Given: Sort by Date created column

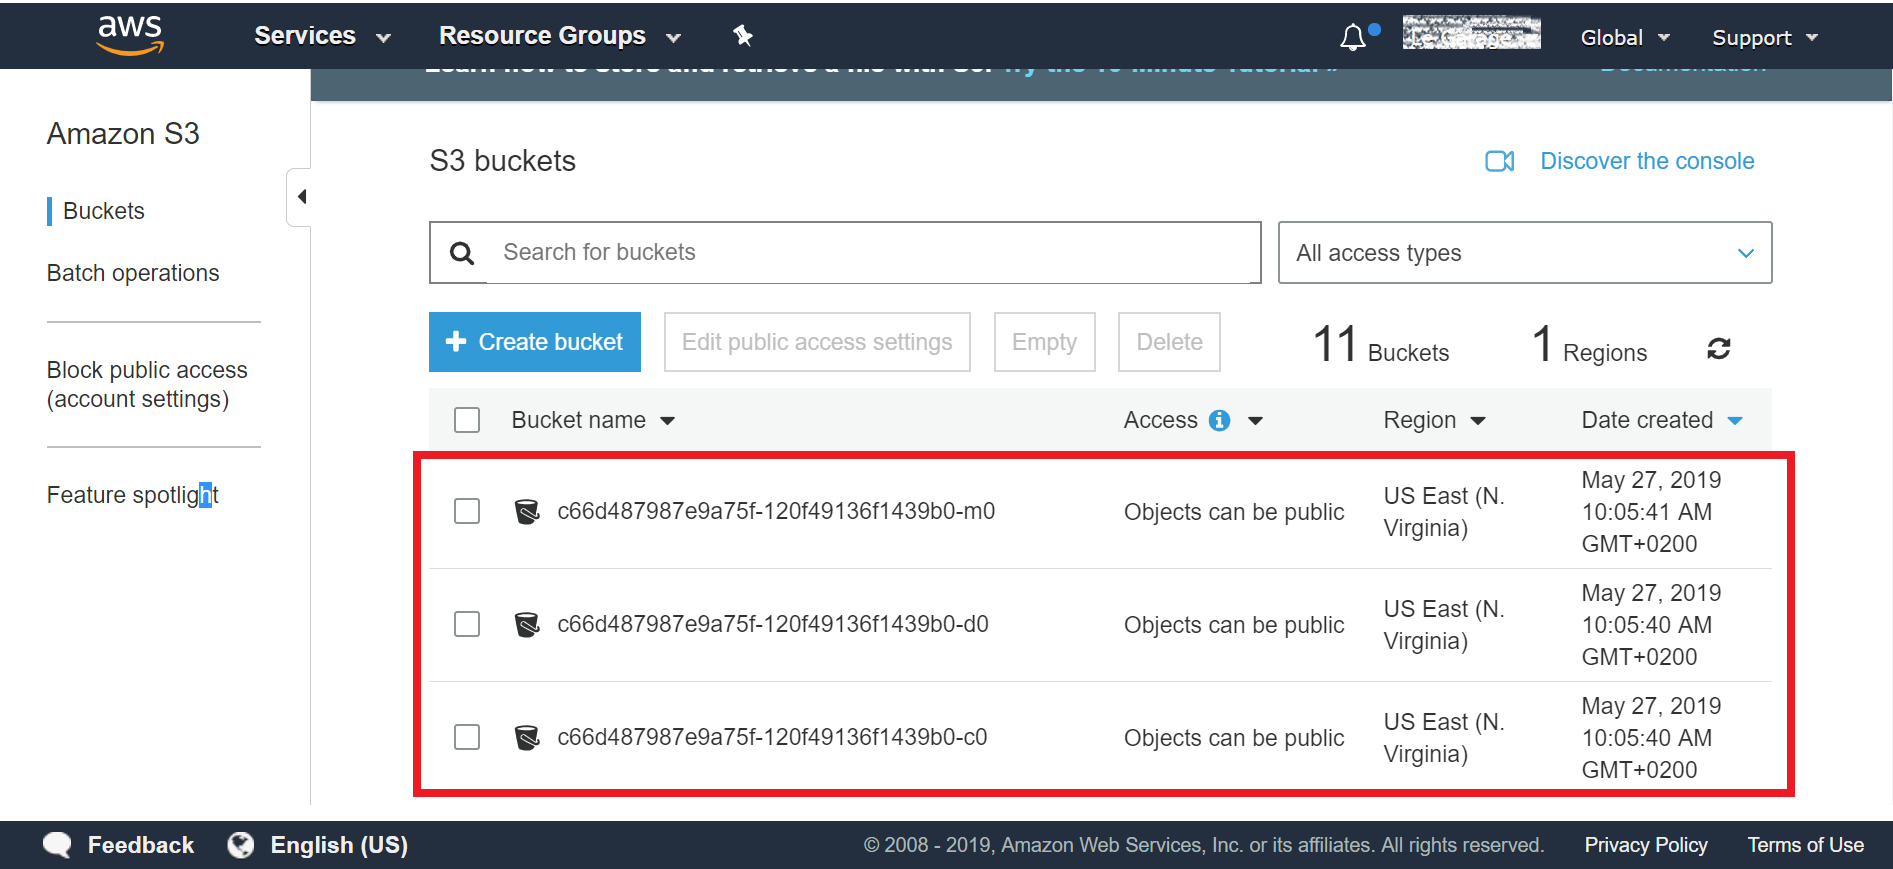Looking at the screenshot, I should [x=1662, y=420].
